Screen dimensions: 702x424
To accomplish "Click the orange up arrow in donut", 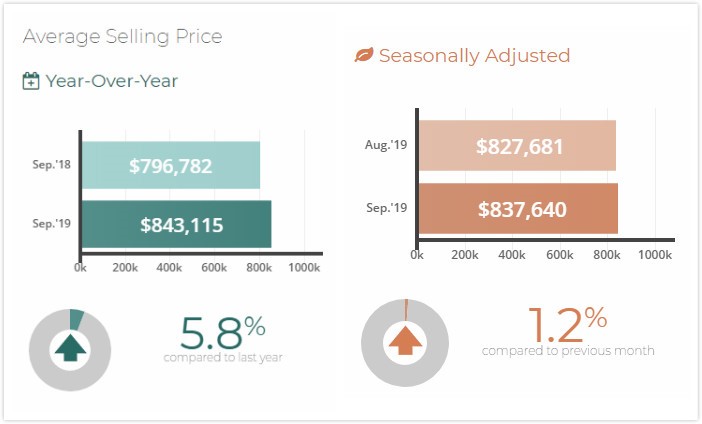I will (404, 343).
